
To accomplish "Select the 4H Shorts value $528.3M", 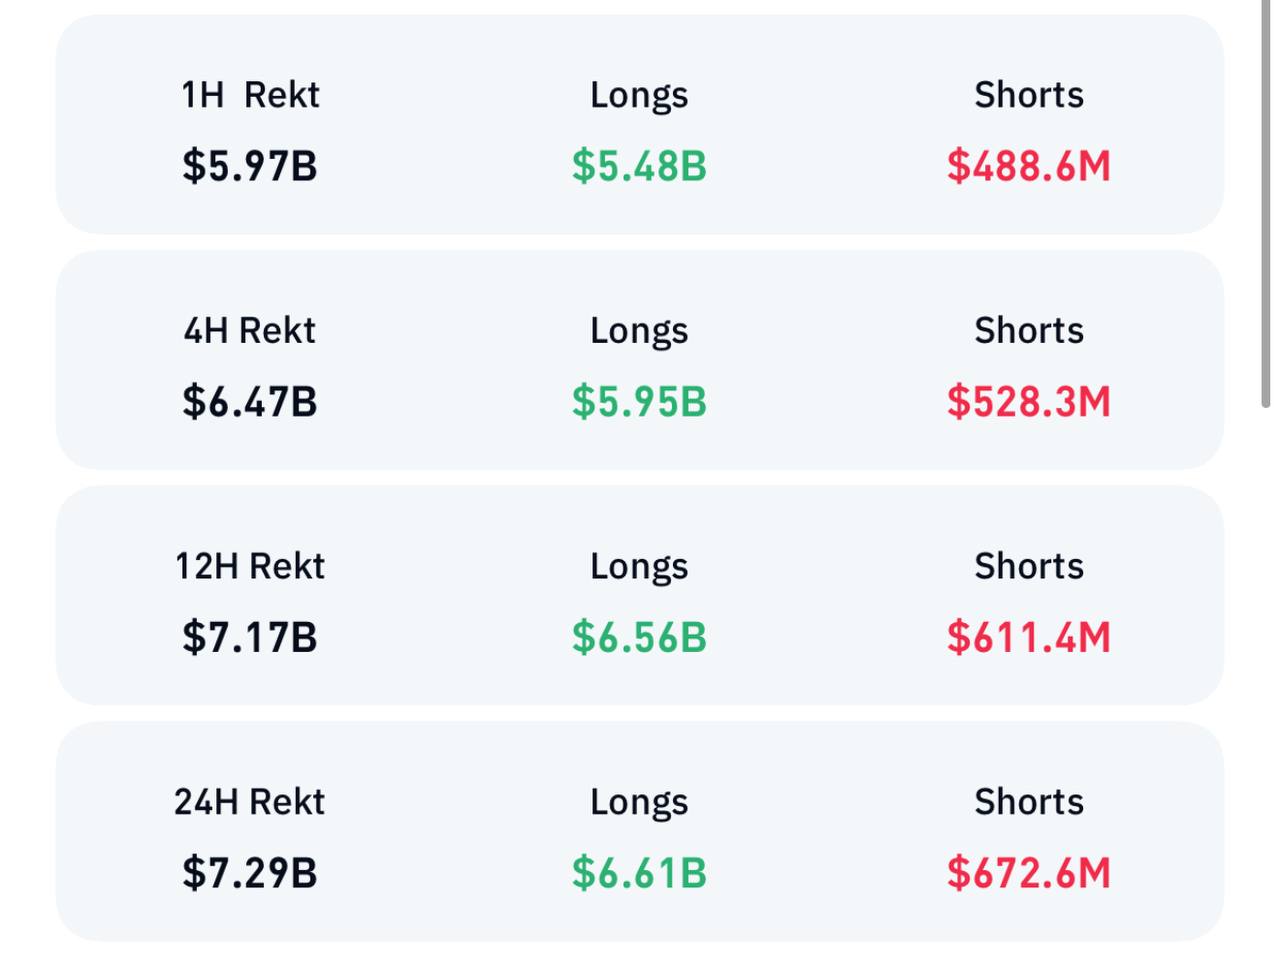I will [x=1028, y=402].
